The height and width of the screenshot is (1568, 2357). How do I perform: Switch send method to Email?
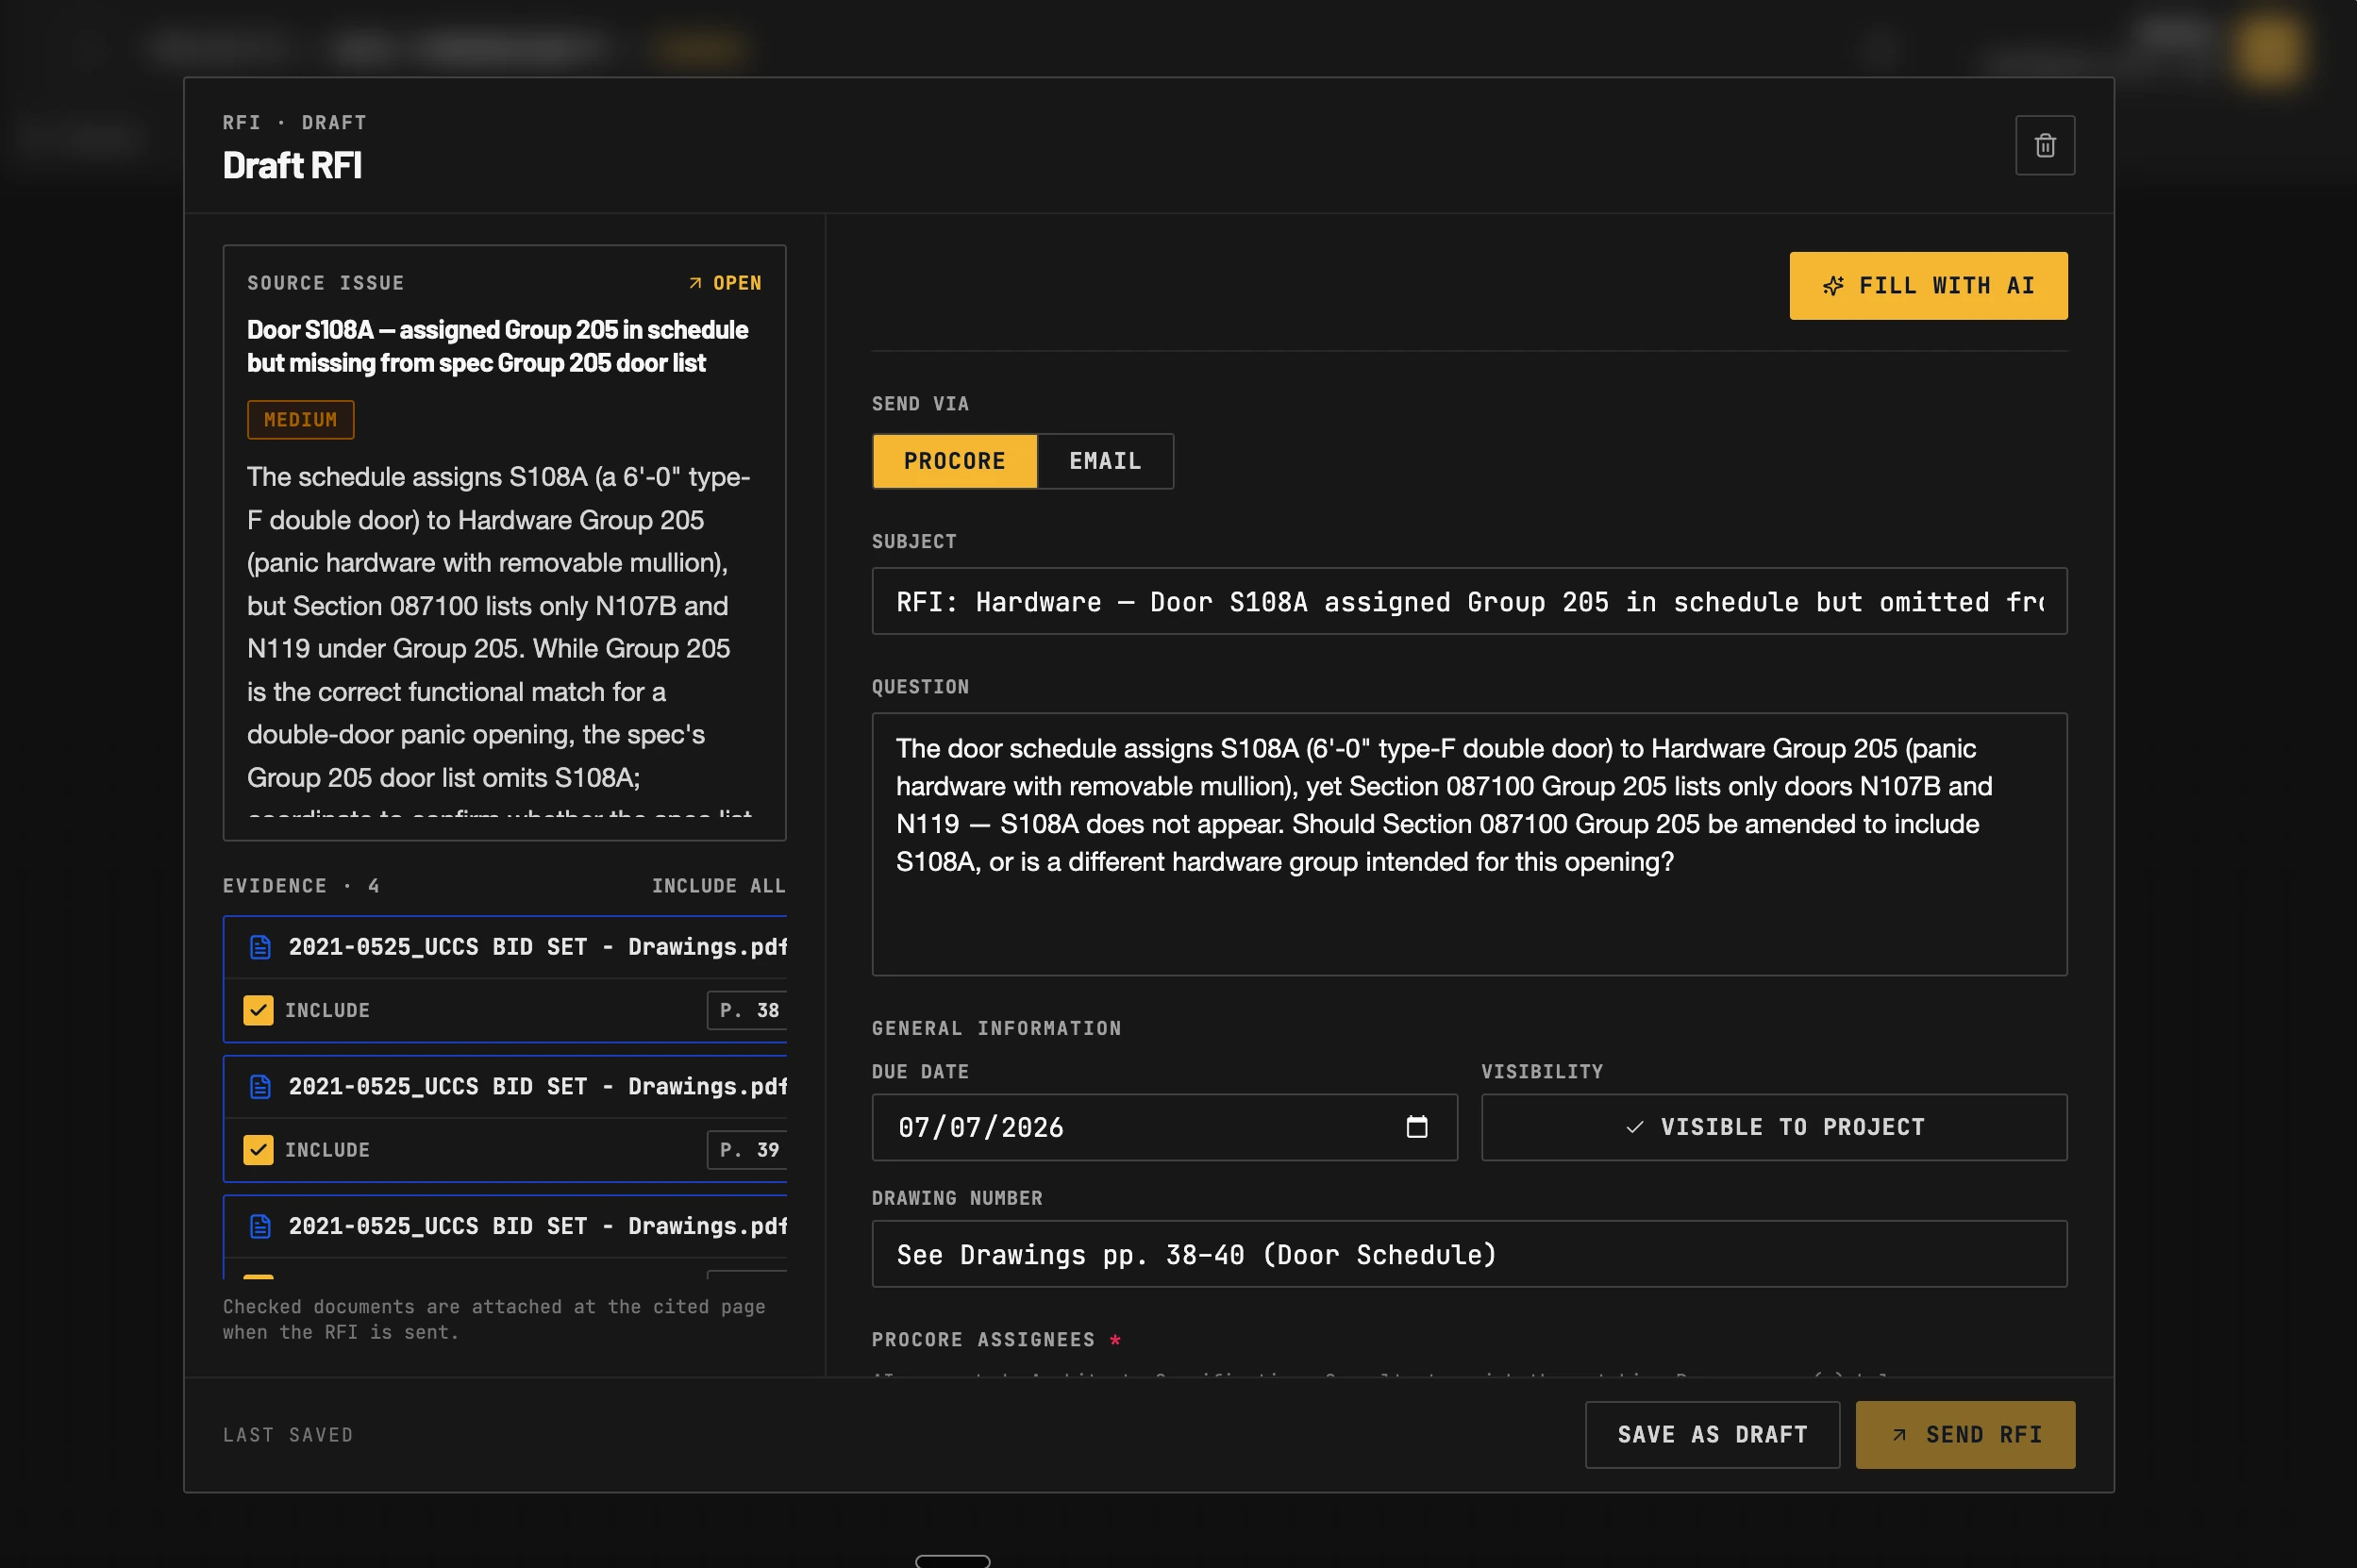click(x=1105, y=461)
